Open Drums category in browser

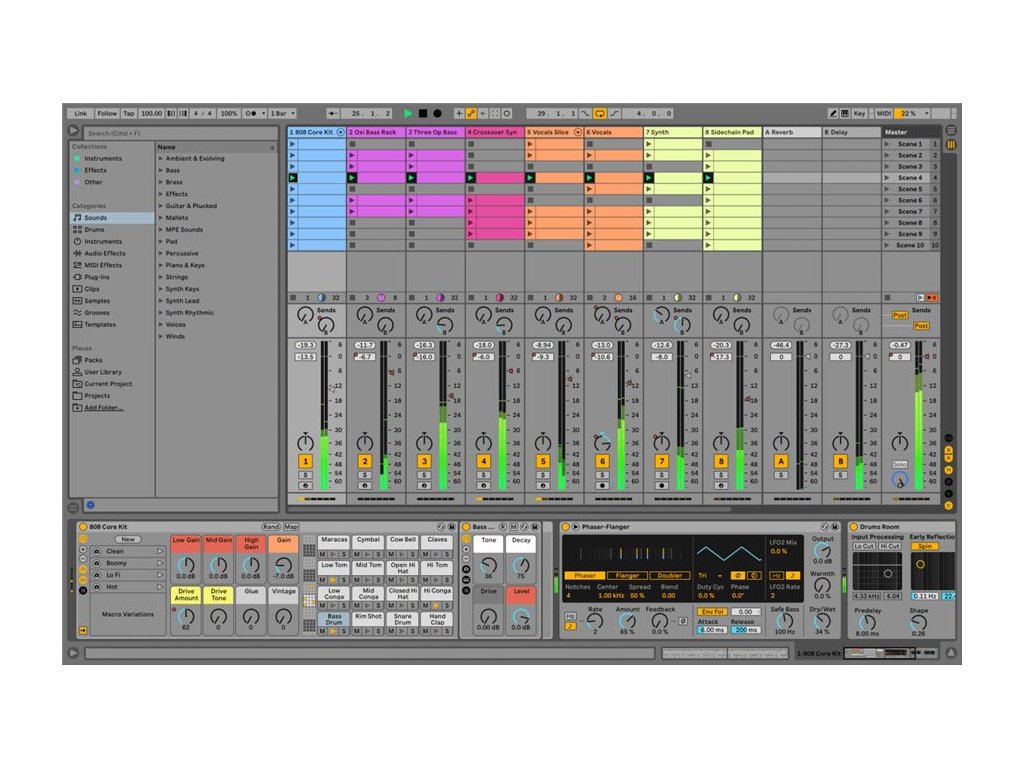(x=94, y=229)
